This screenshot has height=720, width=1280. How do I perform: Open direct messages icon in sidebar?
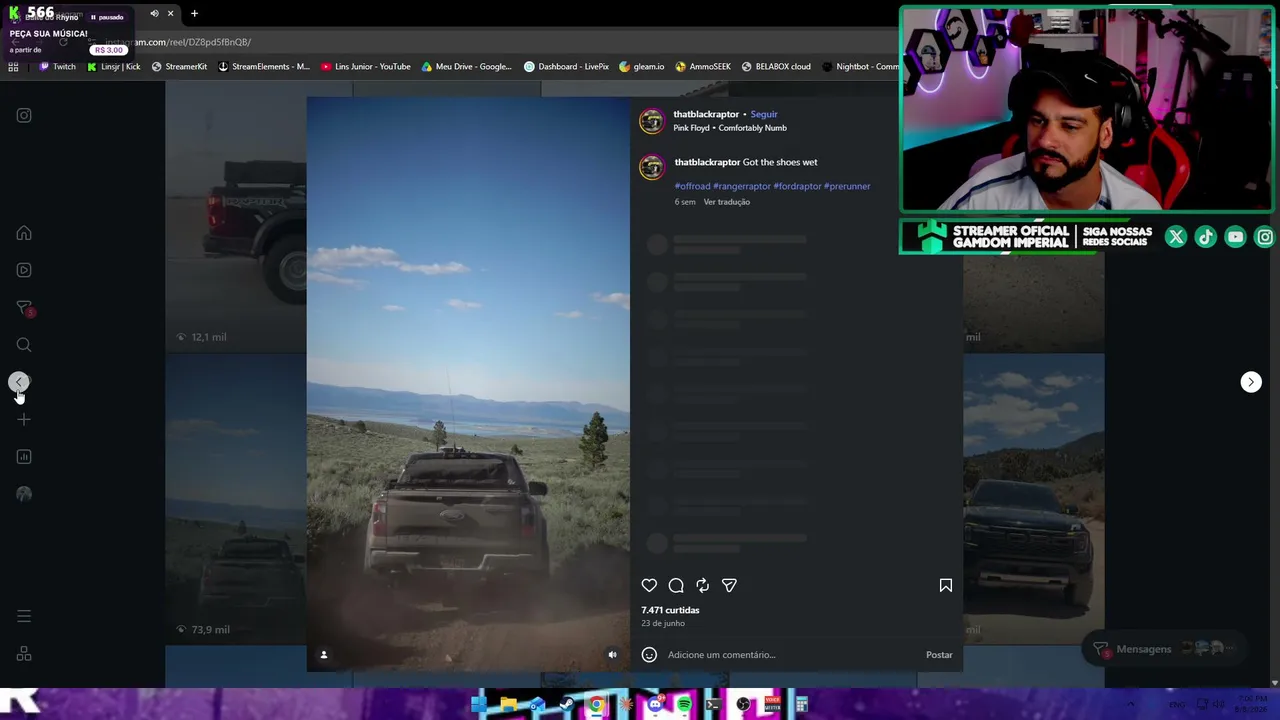24,308
